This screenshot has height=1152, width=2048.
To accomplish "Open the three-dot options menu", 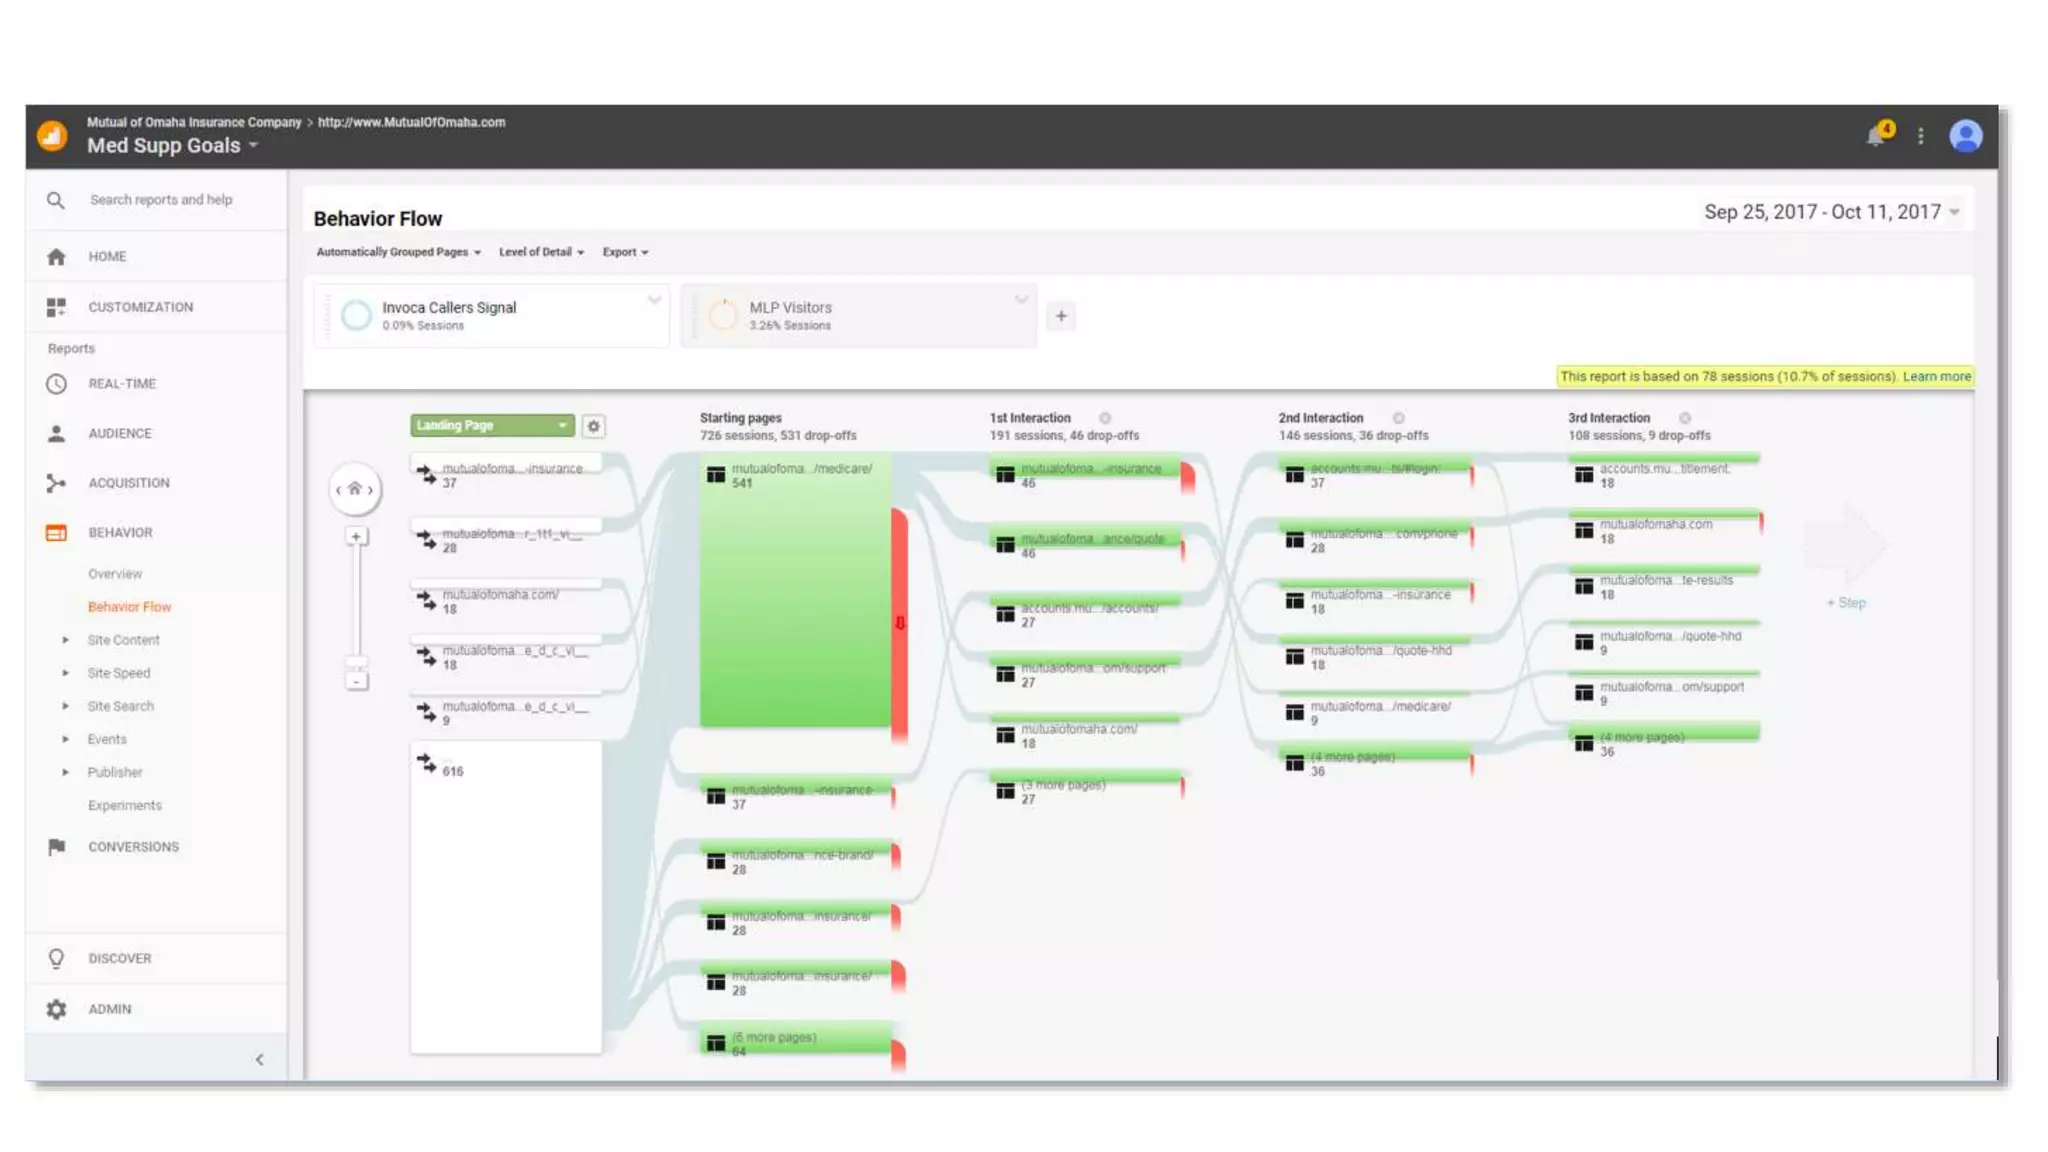I will [1920, 136].
